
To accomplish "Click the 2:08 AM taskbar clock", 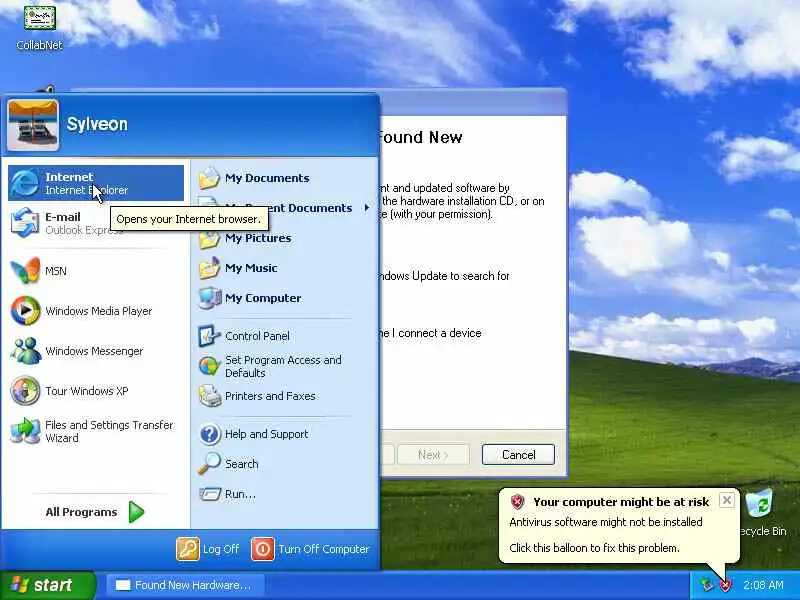I will pos(763,585).
